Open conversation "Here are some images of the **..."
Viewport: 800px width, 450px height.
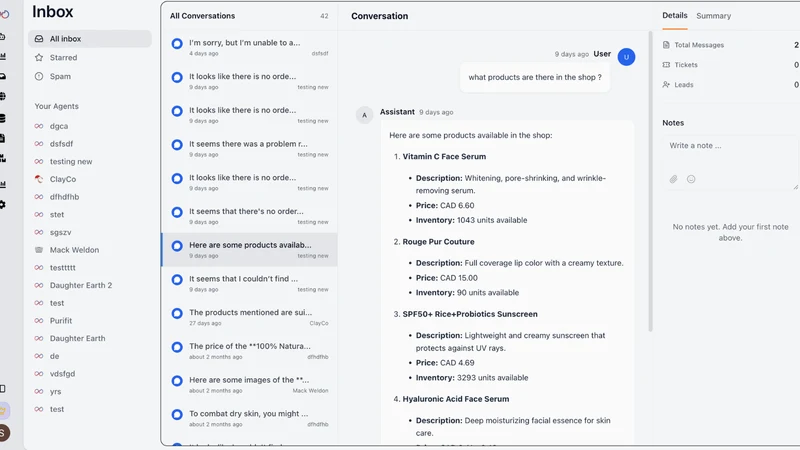(249, 384)
